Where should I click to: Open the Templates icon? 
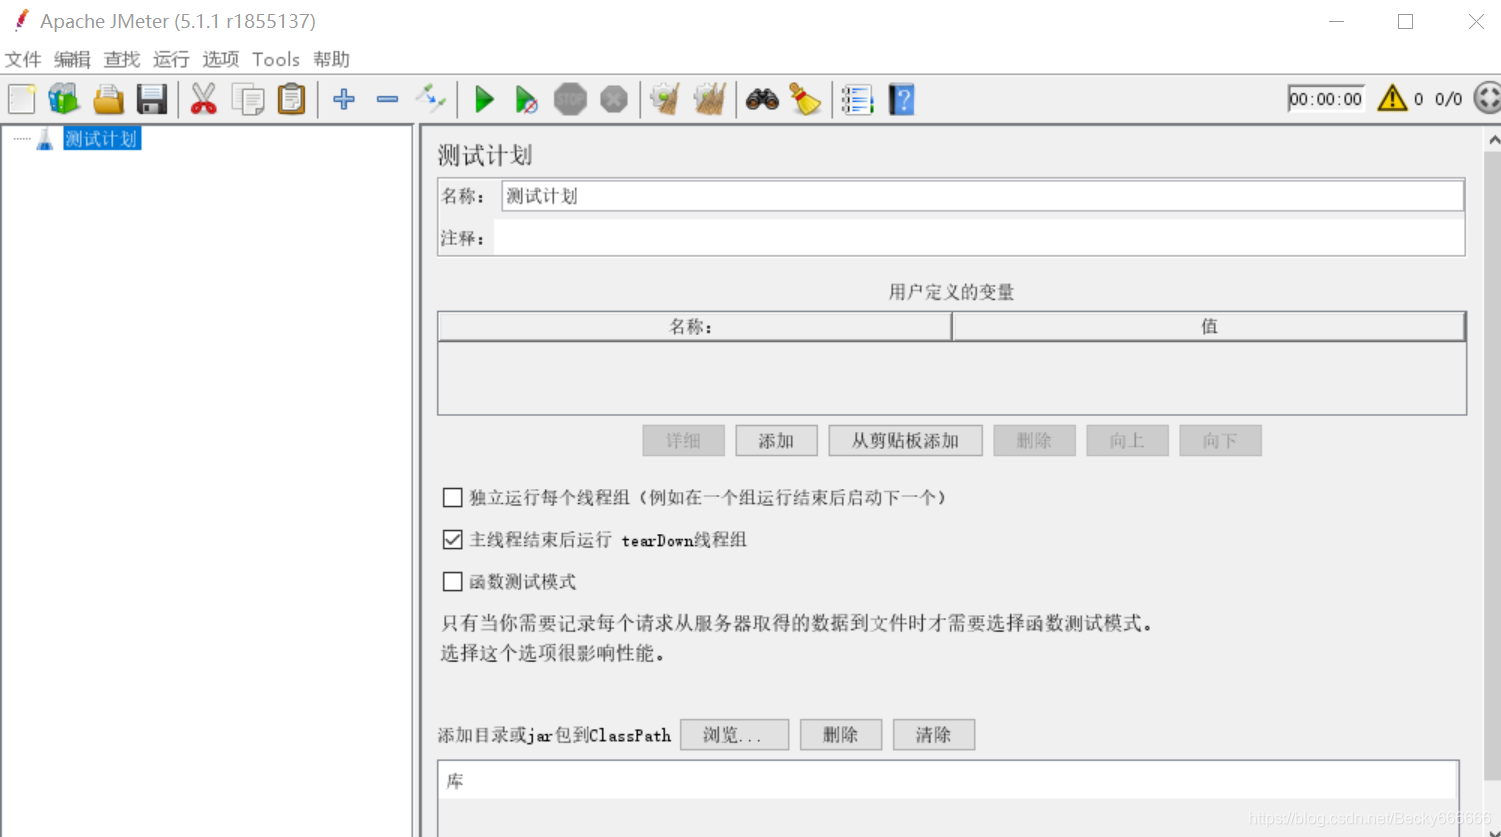64,99
